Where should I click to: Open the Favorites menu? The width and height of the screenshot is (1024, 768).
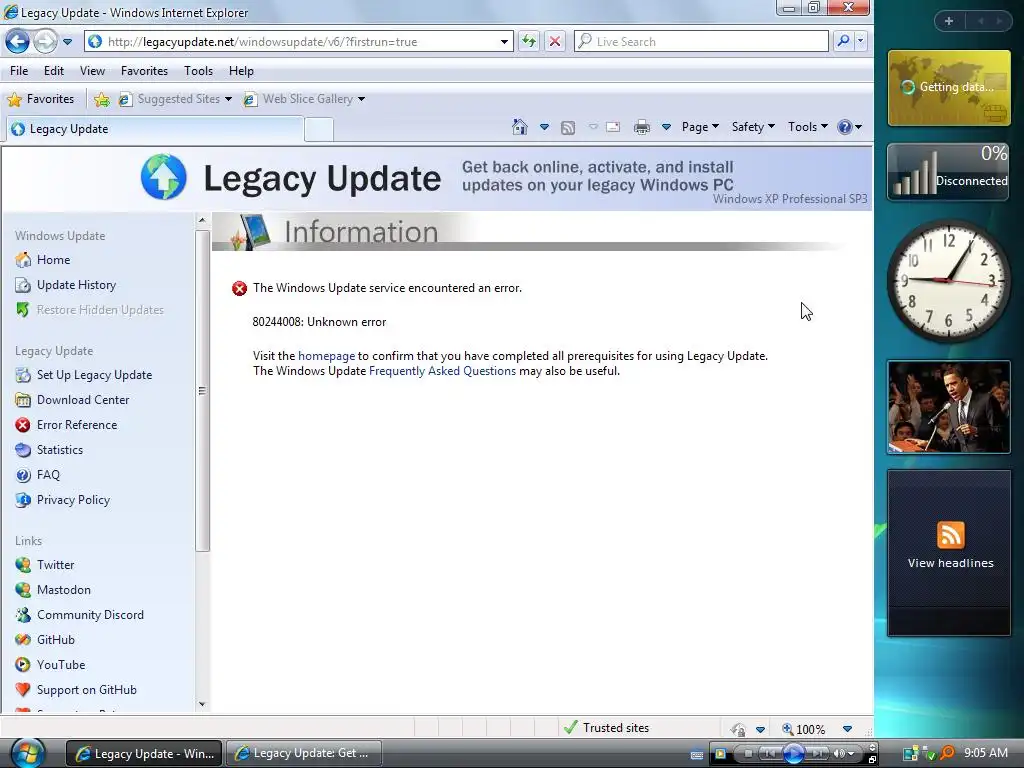(144, 71)
